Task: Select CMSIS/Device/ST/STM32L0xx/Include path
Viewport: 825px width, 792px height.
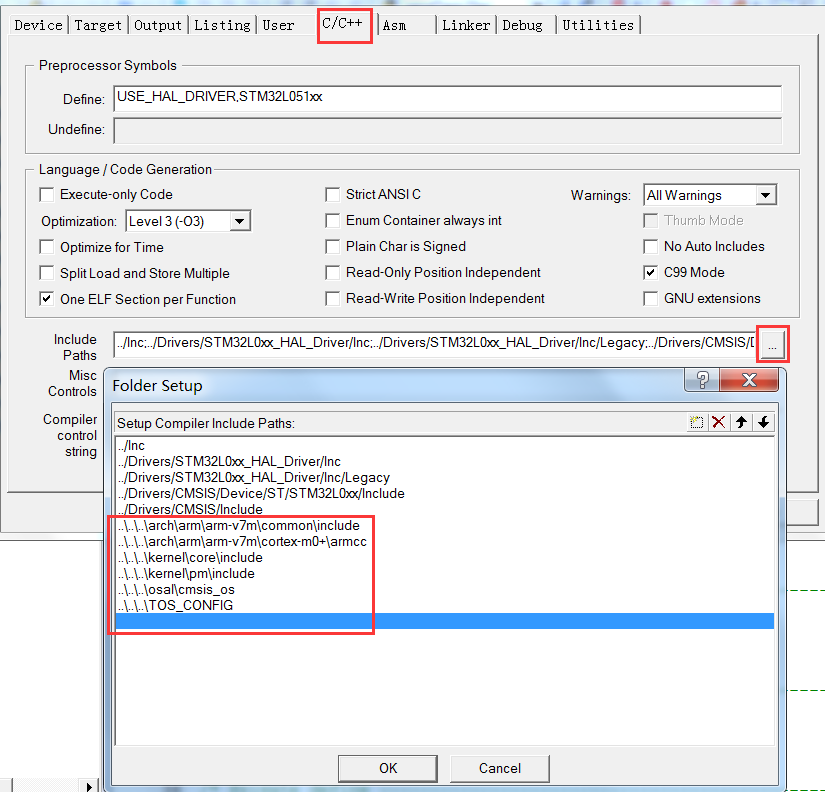Action: pyautogui.click(x=445, y=494)
